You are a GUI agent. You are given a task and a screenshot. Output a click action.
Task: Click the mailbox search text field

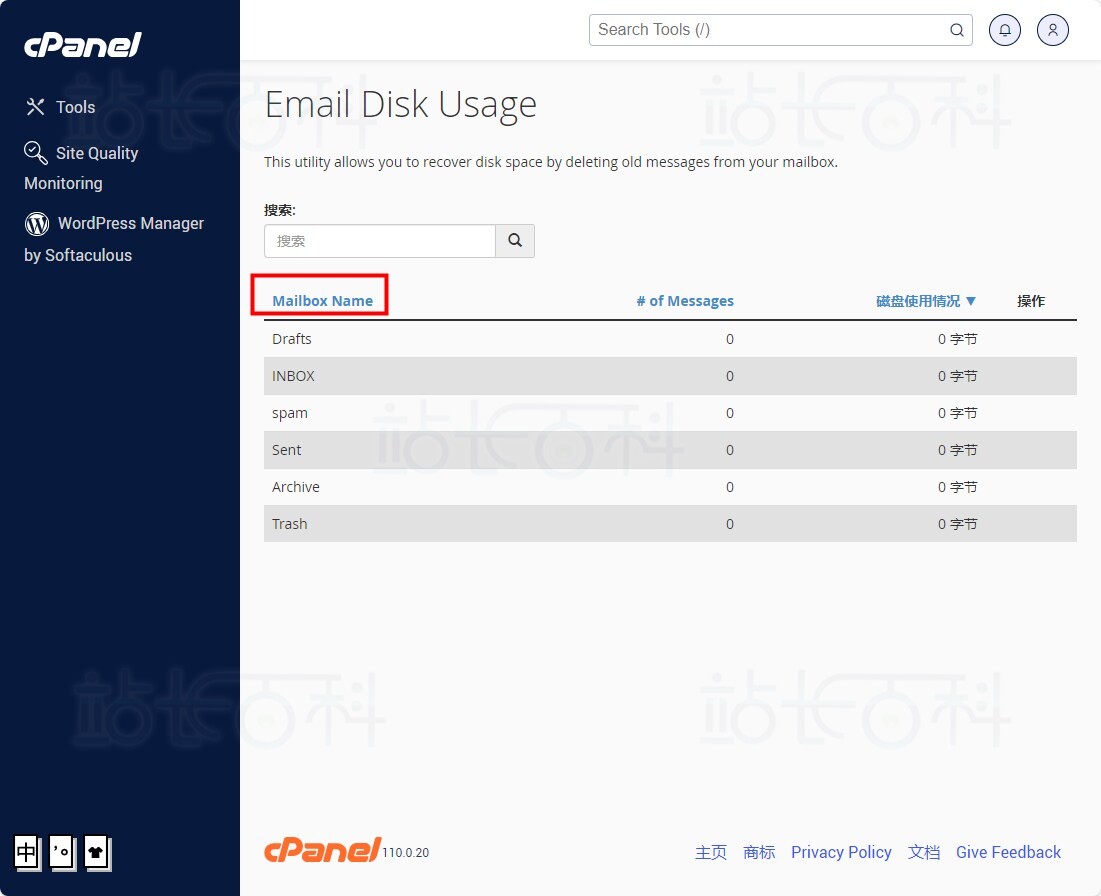pos(380,241)
